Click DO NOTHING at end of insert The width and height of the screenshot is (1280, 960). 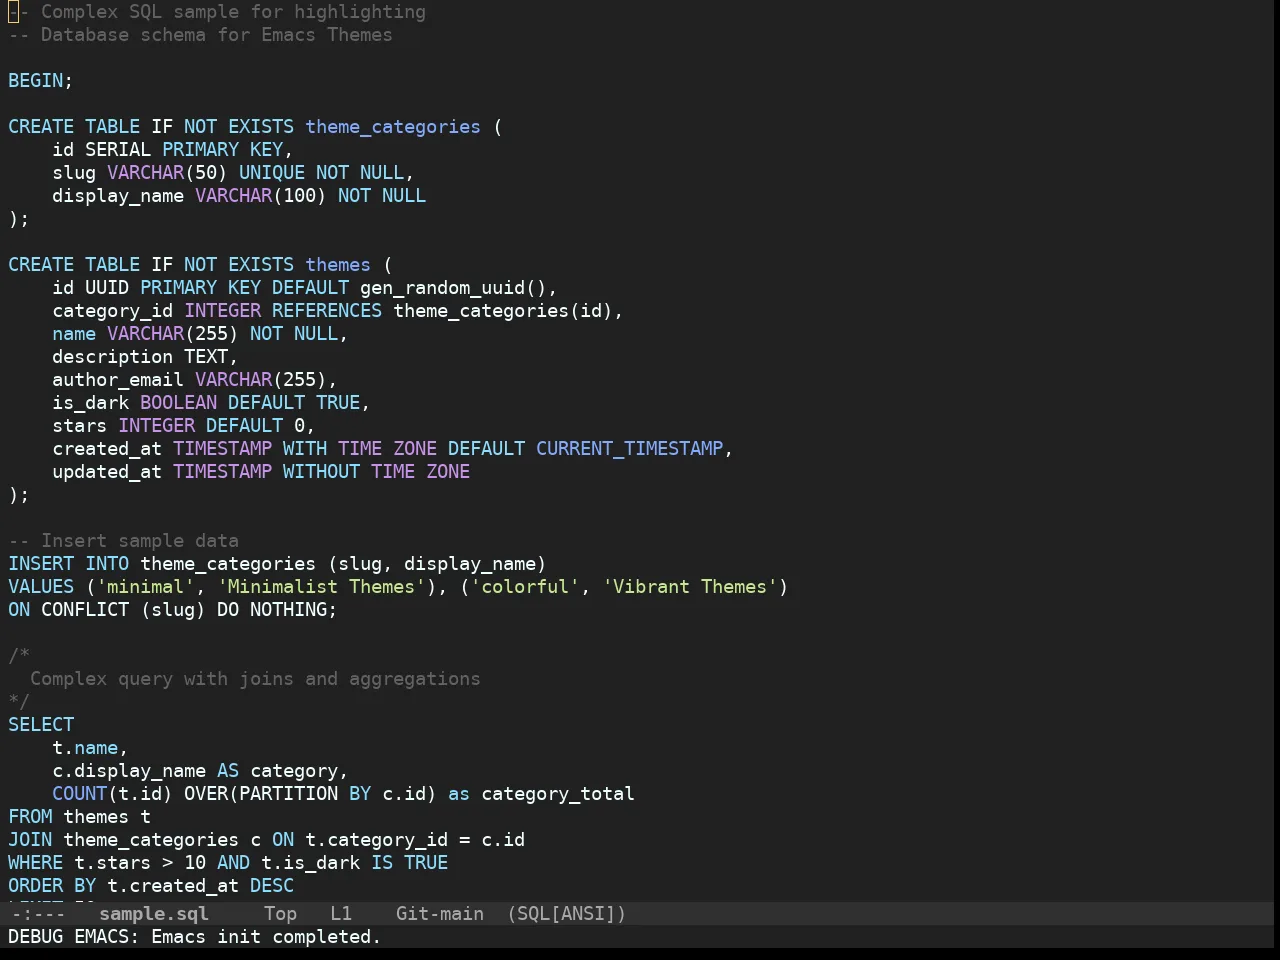pyautogui.click(x=272, y=610)
